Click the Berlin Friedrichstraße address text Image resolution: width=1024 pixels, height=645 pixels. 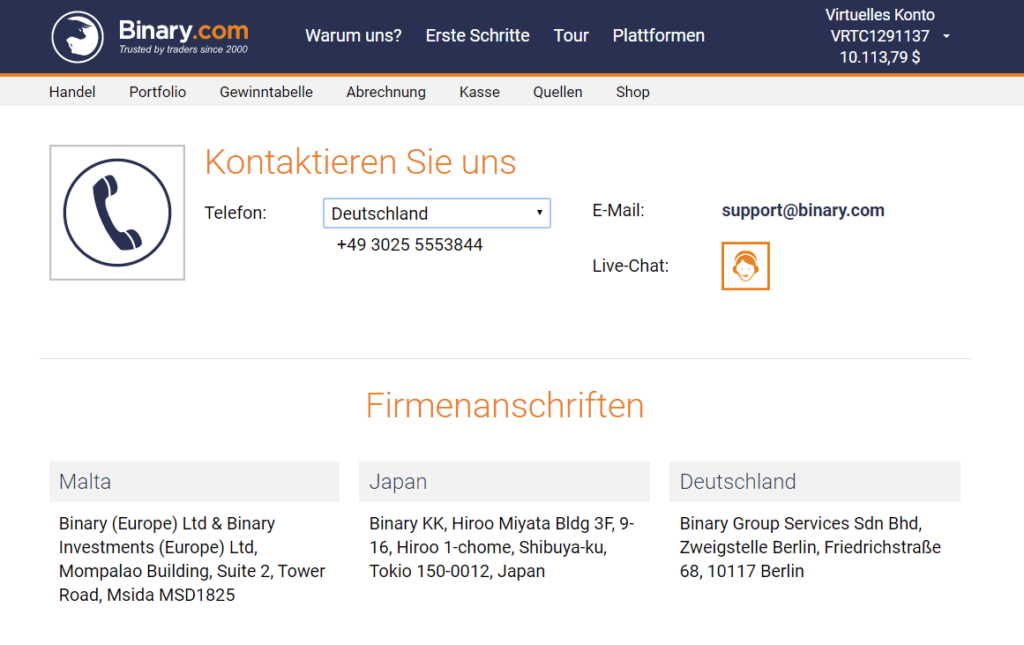(810, 547)
